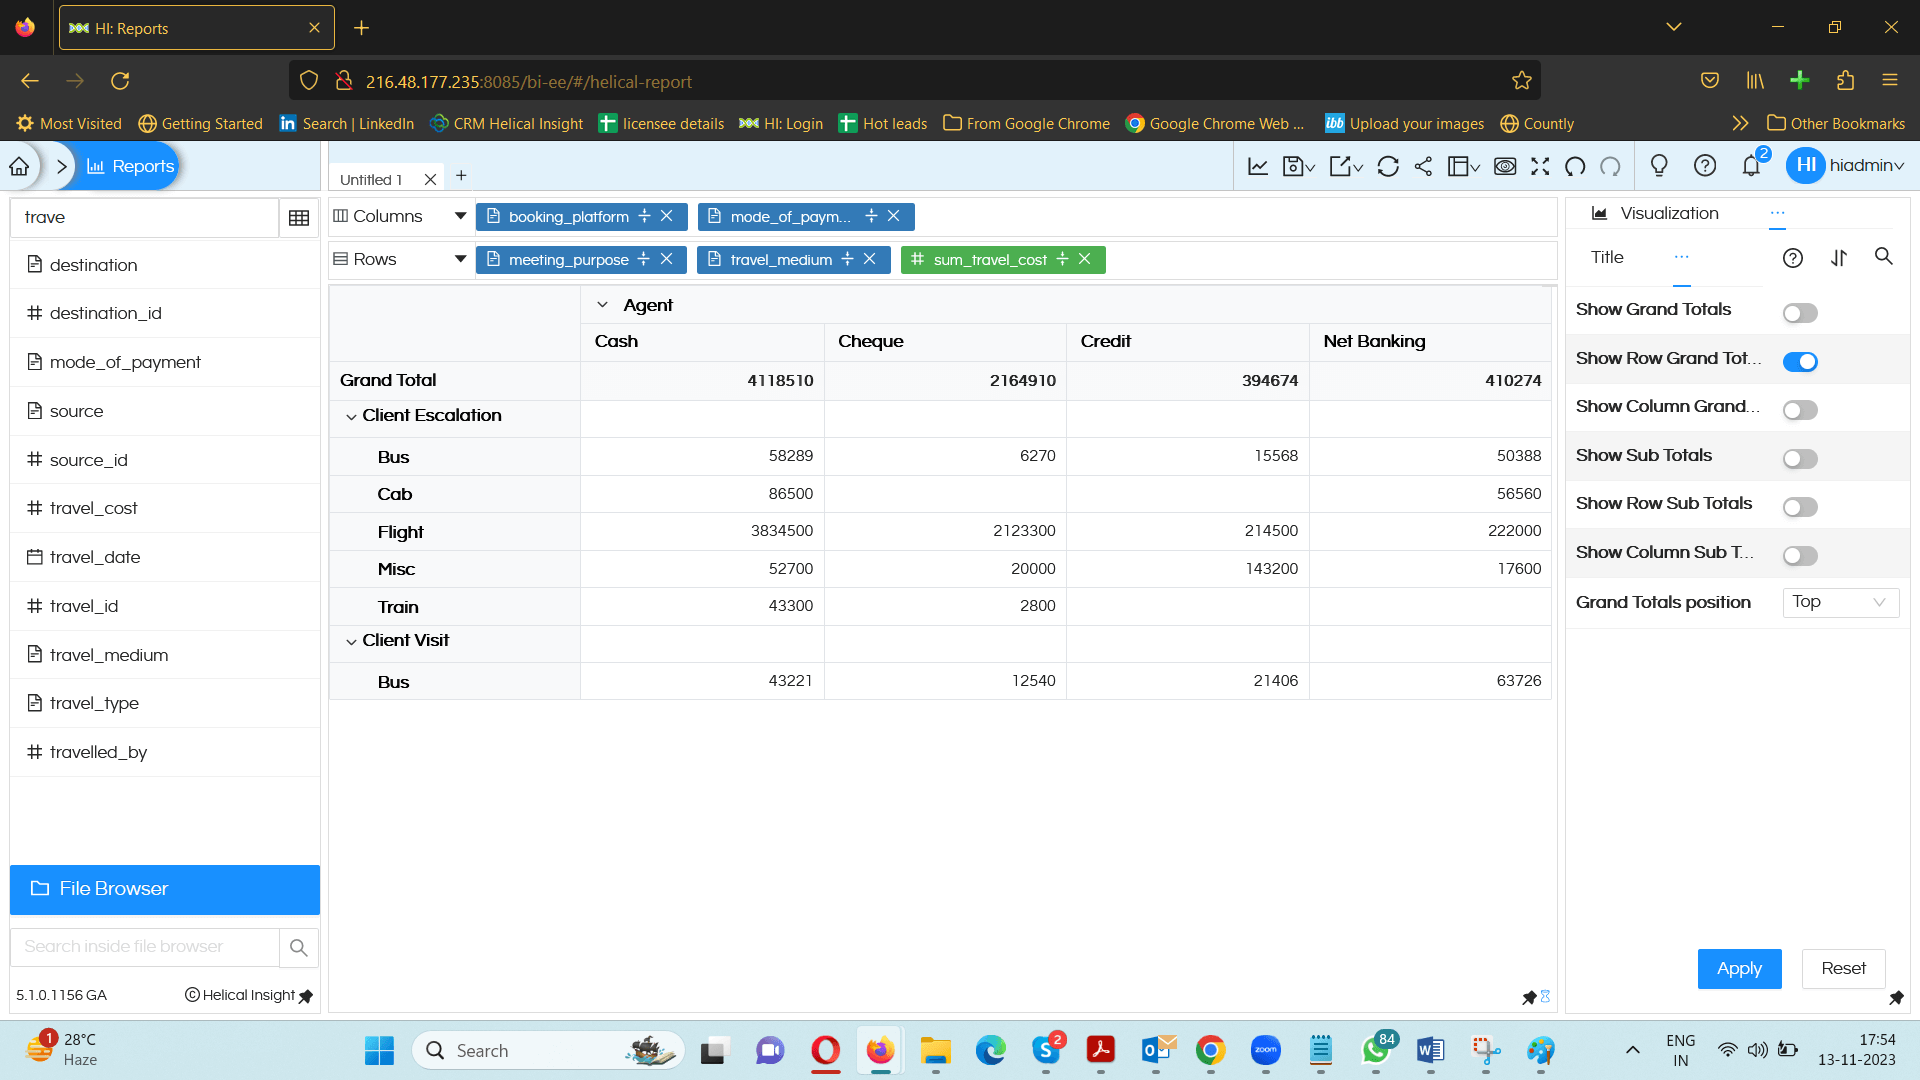Click the Windows Start button
1920x1080 pixels.
click(380, 1051)
